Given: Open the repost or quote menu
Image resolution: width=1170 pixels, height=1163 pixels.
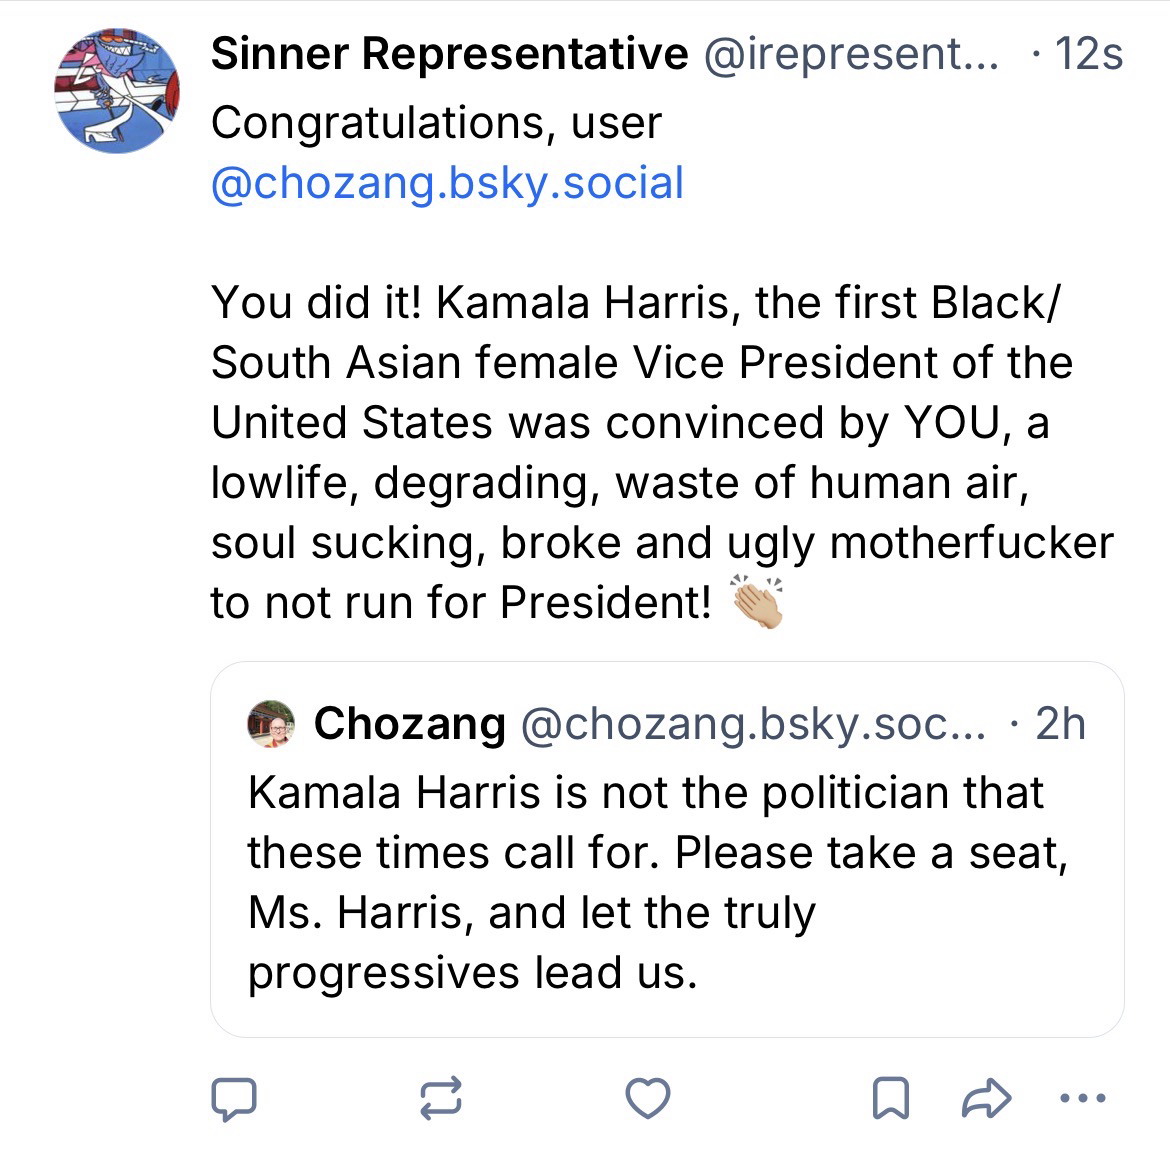Looking at the screenshot, I should (x=440, y=1098).
